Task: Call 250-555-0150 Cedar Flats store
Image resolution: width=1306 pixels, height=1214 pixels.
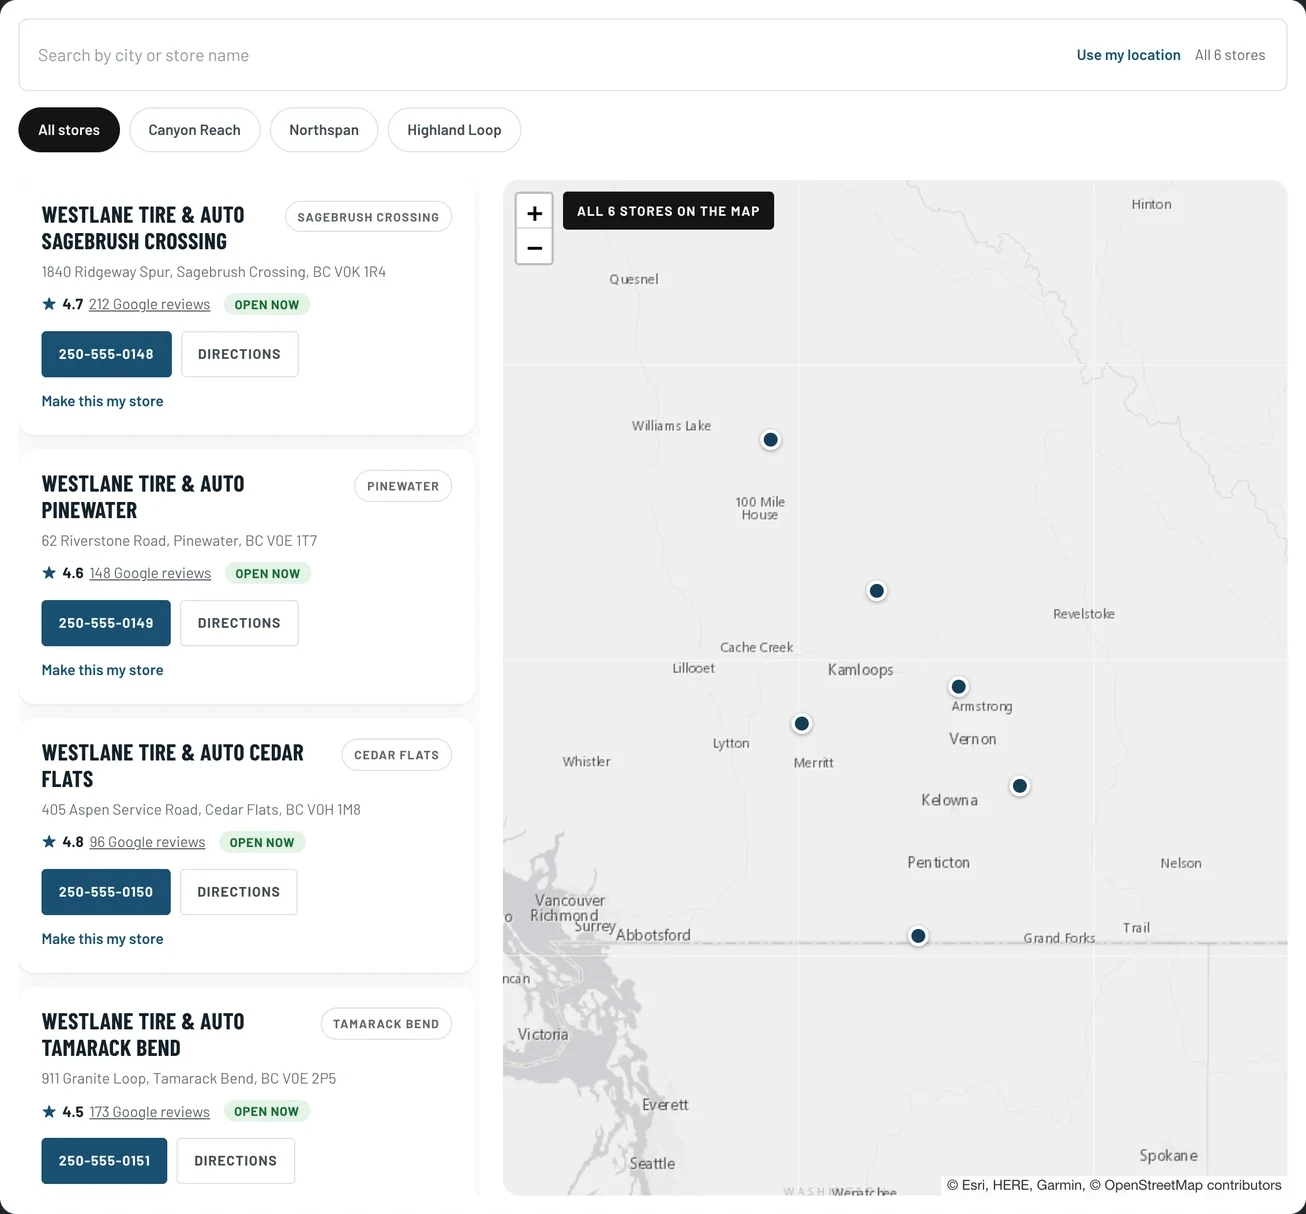Action: [x=106, y=892]
